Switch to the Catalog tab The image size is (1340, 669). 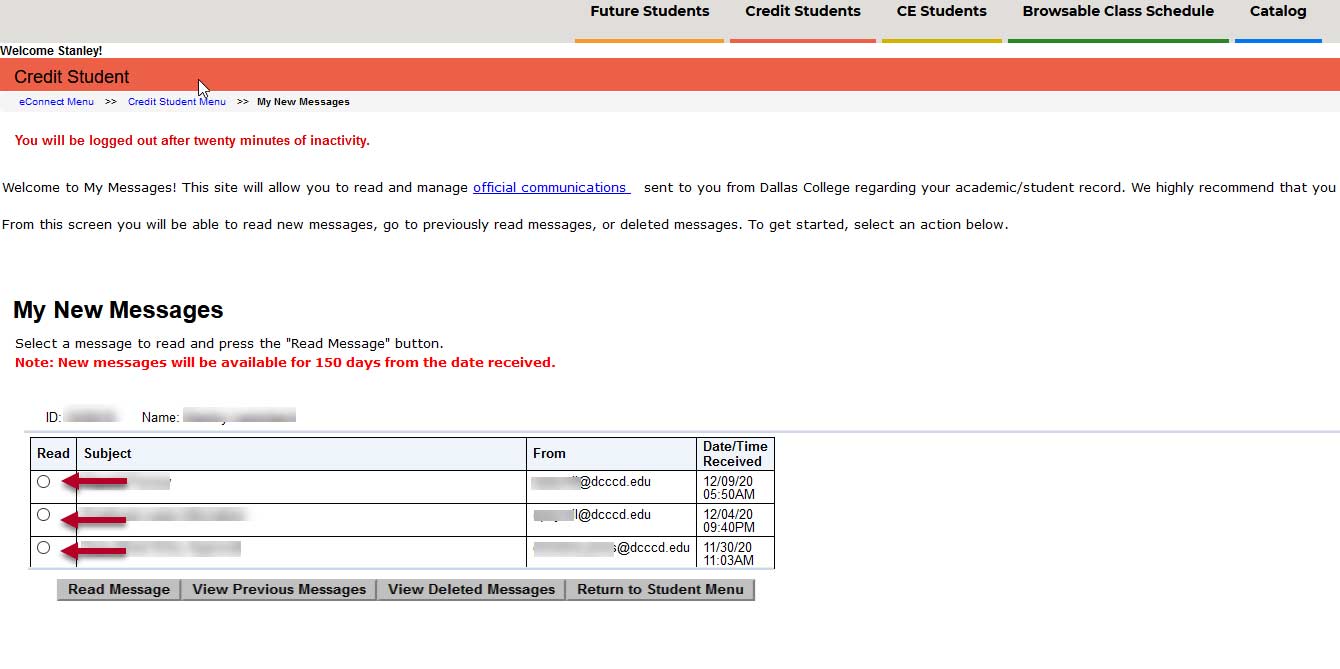pos(1277,11)
